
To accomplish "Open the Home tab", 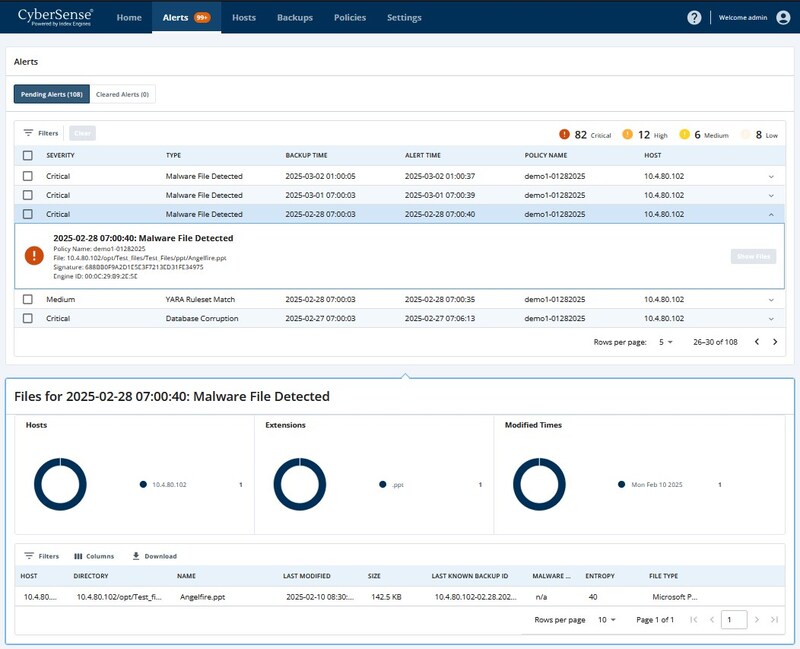I will pyautogui.click(x=129, y=17).
